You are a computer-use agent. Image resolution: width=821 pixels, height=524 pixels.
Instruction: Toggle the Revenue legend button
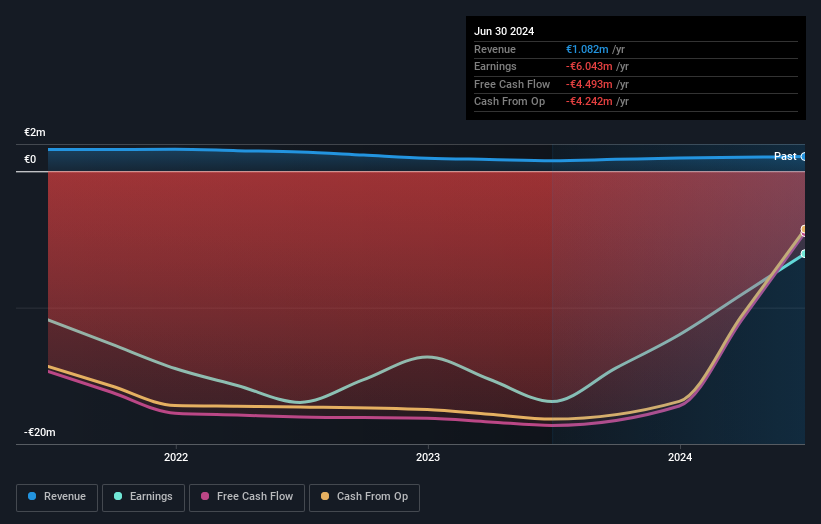tap(57, 497)
